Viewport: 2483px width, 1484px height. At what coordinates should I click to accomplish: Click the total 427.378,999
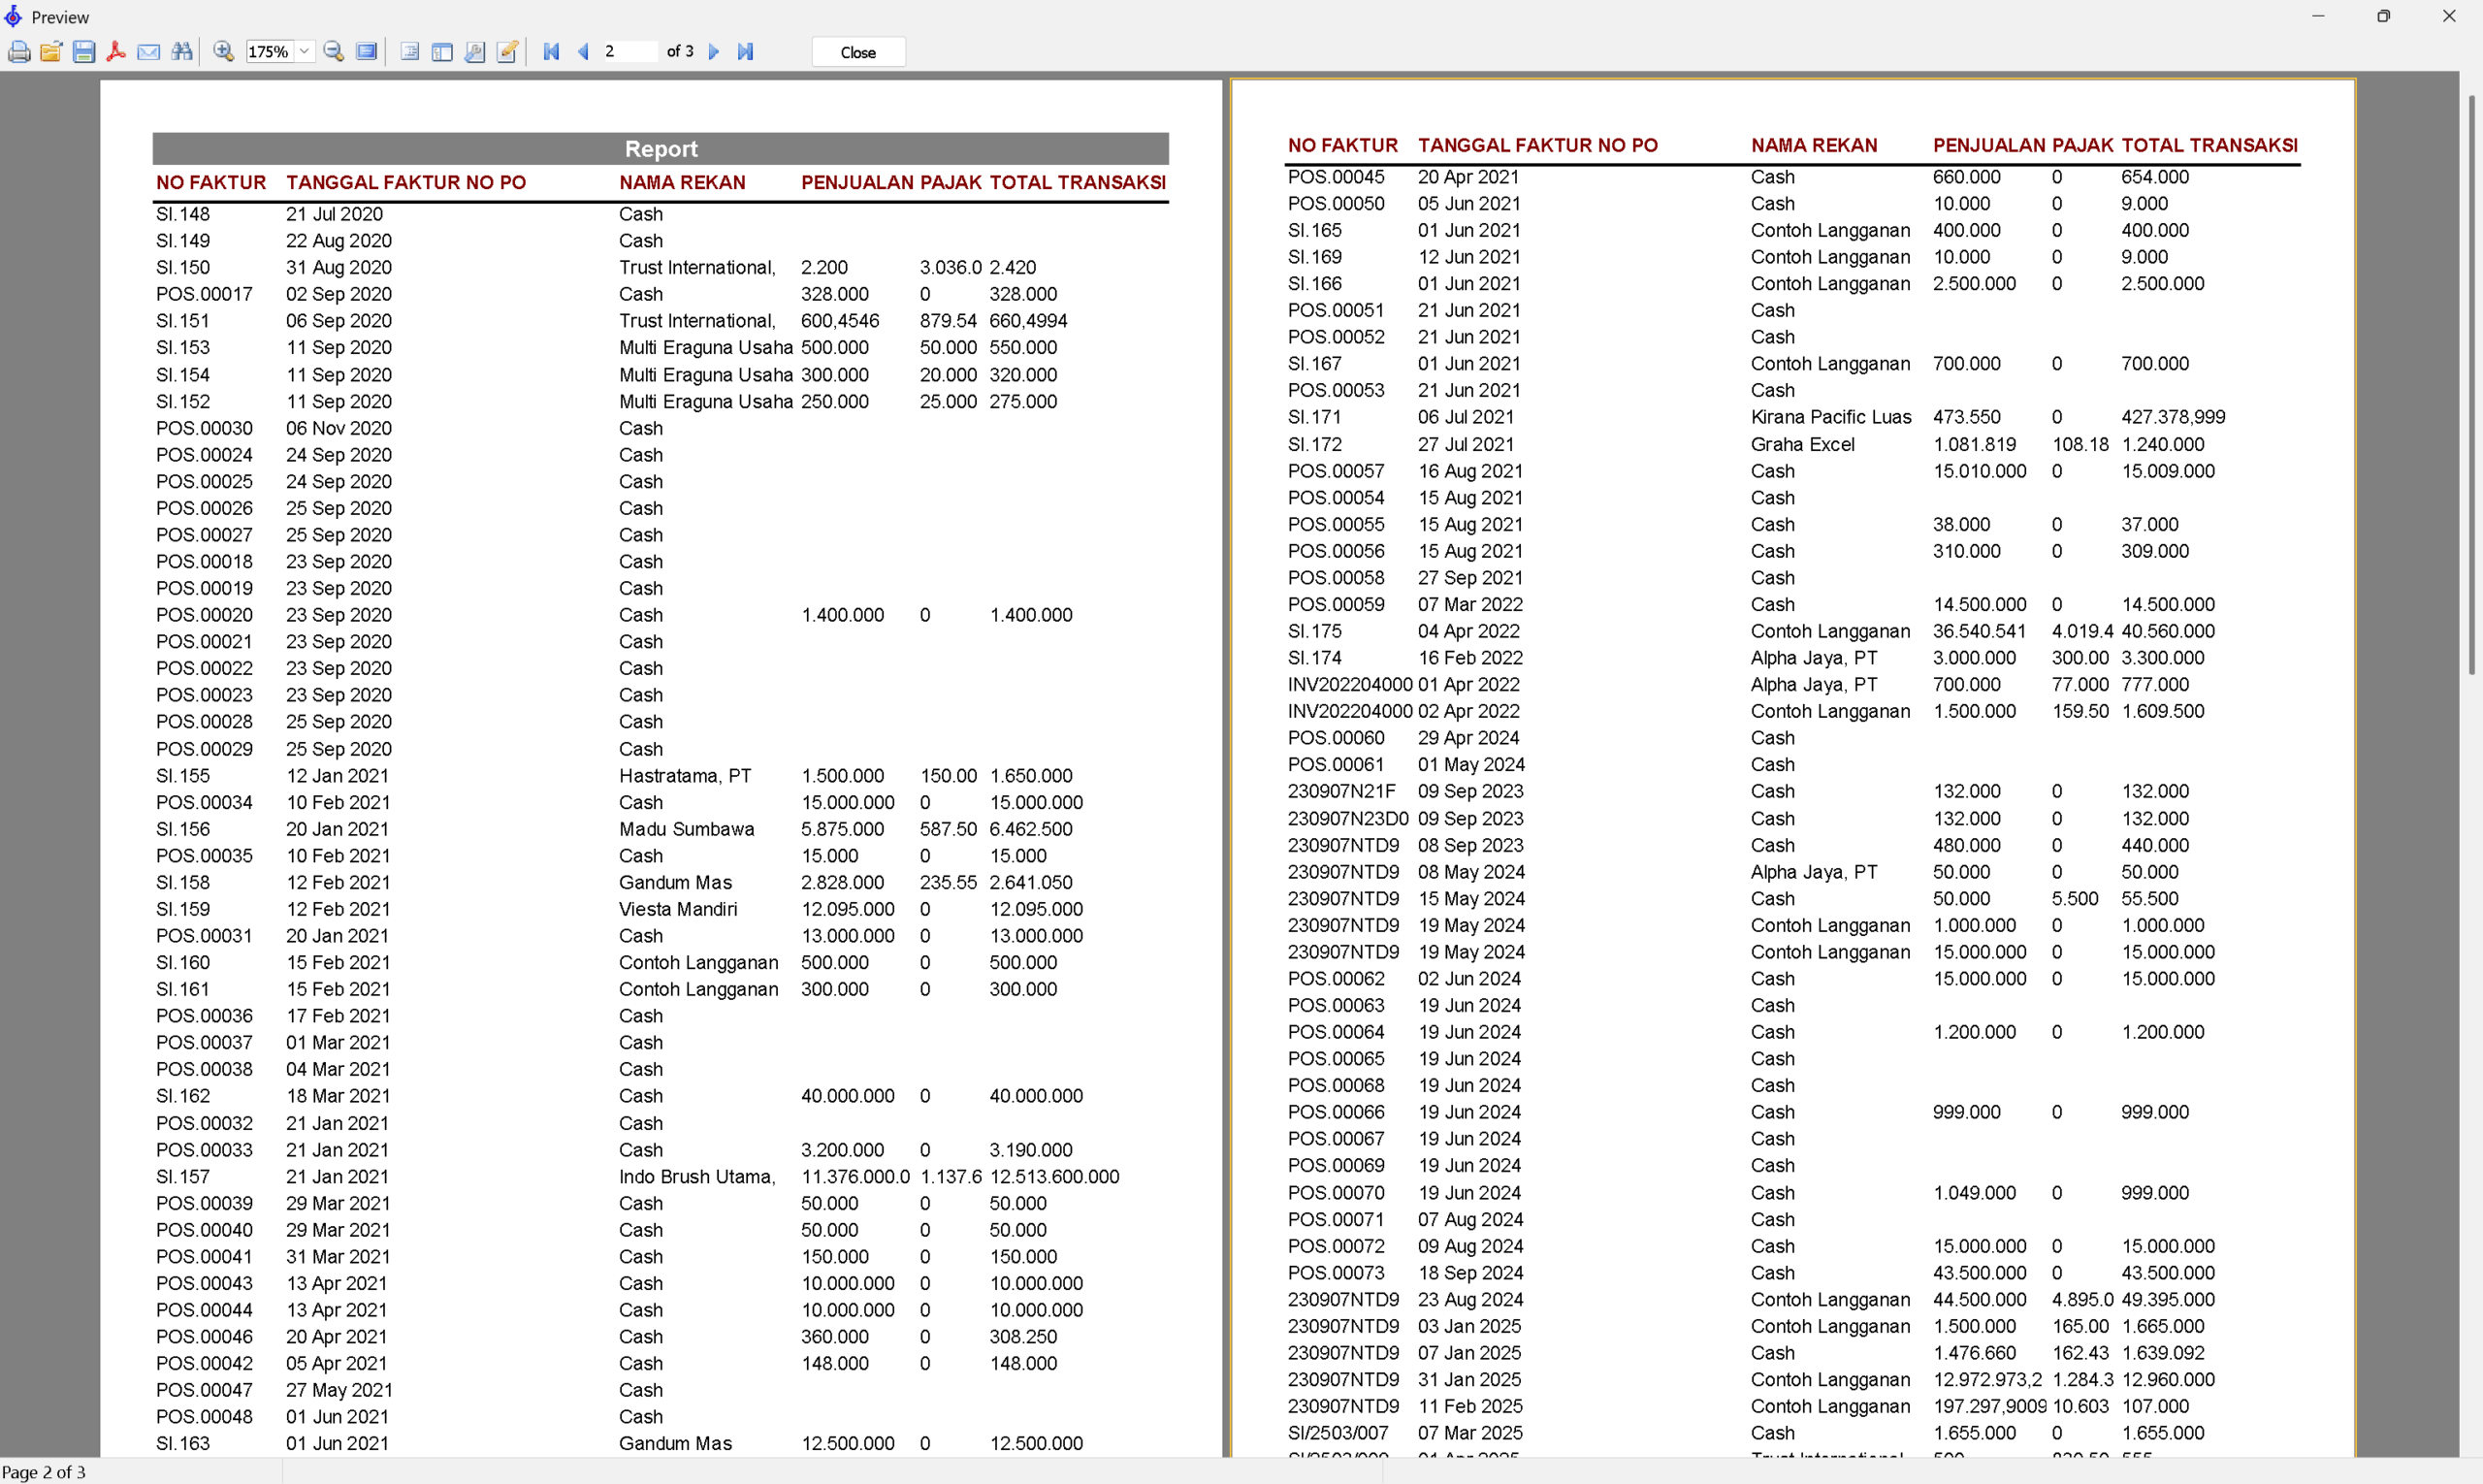pos(2173,417)
